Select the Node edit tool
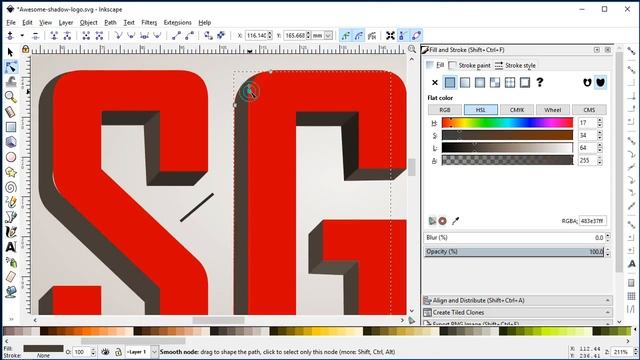The width and height of the screenshot is (640, 360). point(11,67)
